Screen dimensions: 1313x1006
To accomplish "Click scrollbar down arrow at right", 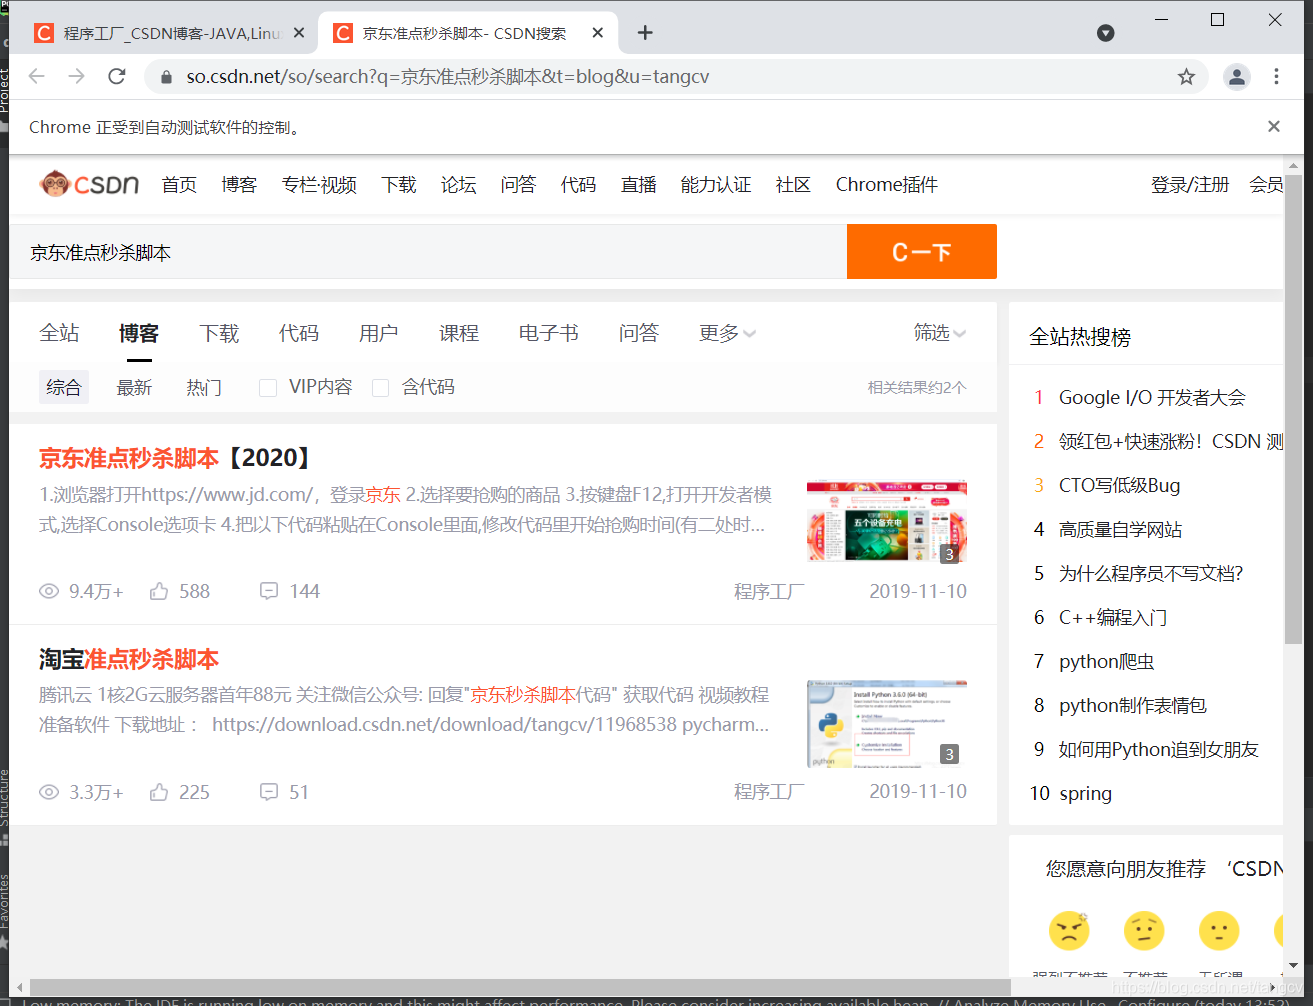I will tap(1293, 966).
